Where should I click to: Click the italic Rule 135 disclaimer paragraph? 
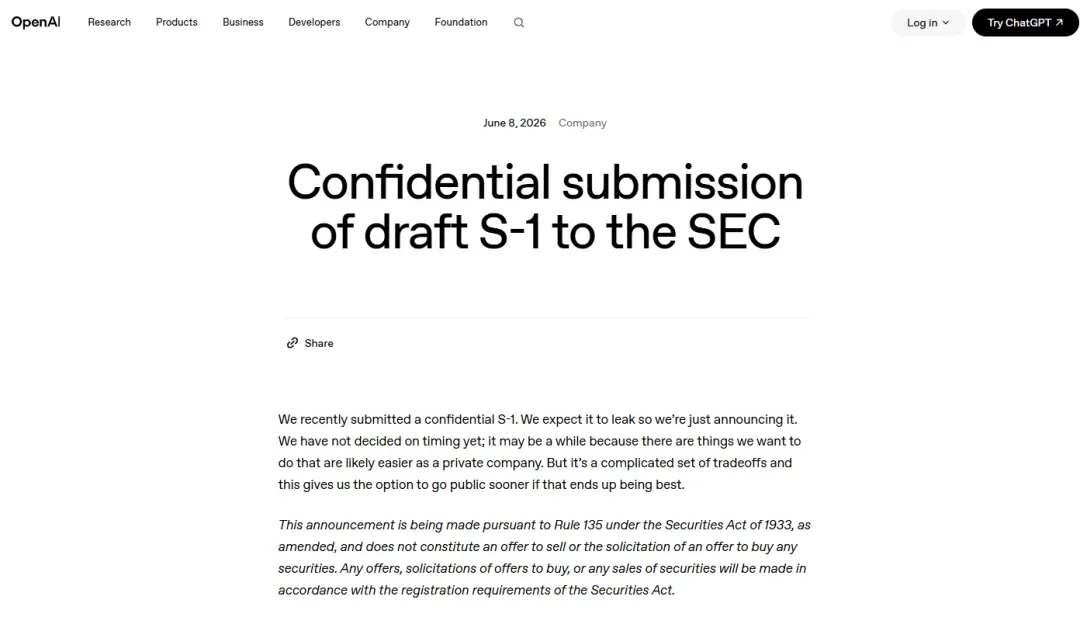[544, 557]
